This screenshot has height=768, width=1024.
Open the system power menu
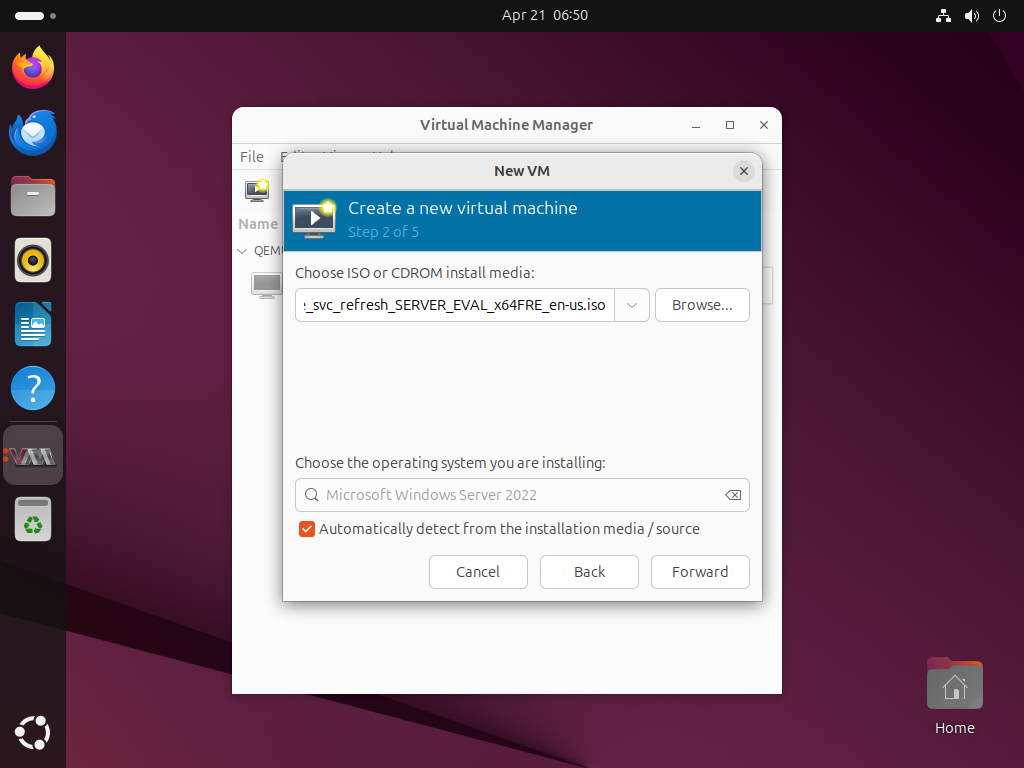point(999,16)
